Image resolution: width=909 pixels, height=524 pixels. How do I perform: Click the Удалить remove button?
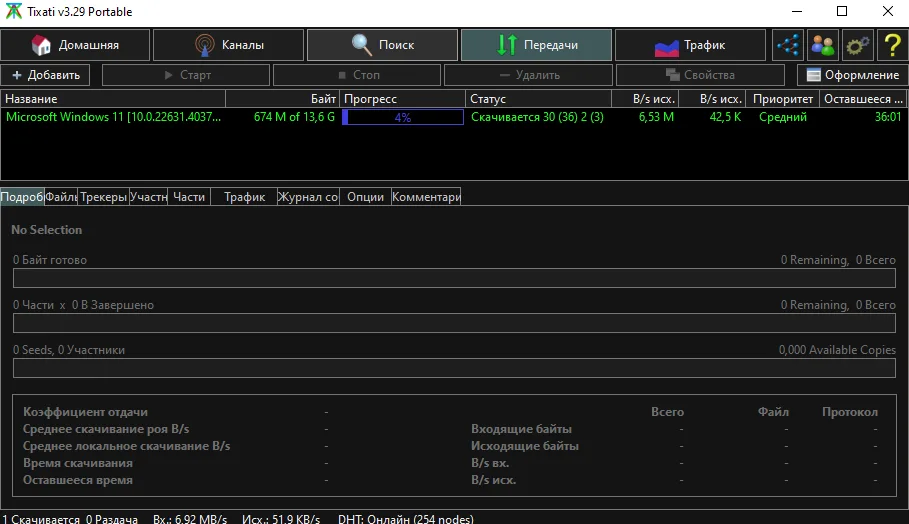tap(529, 75)
